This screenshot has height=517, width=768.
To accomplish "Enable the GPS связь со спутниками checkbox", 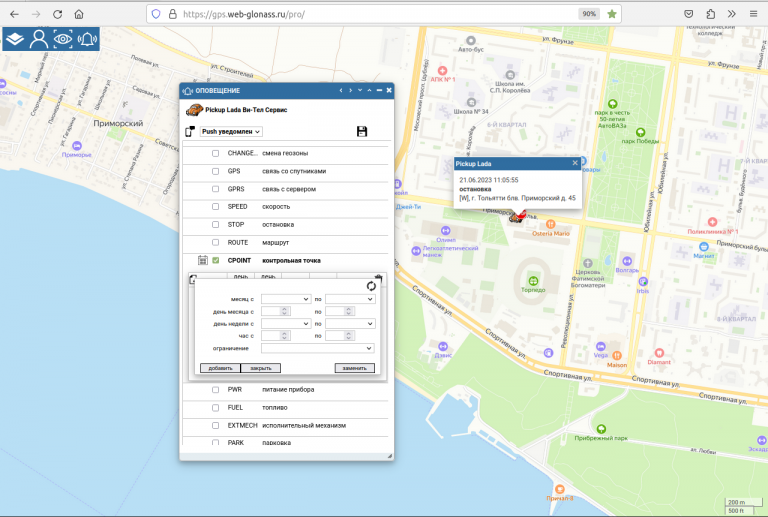I will coord(216,171).
